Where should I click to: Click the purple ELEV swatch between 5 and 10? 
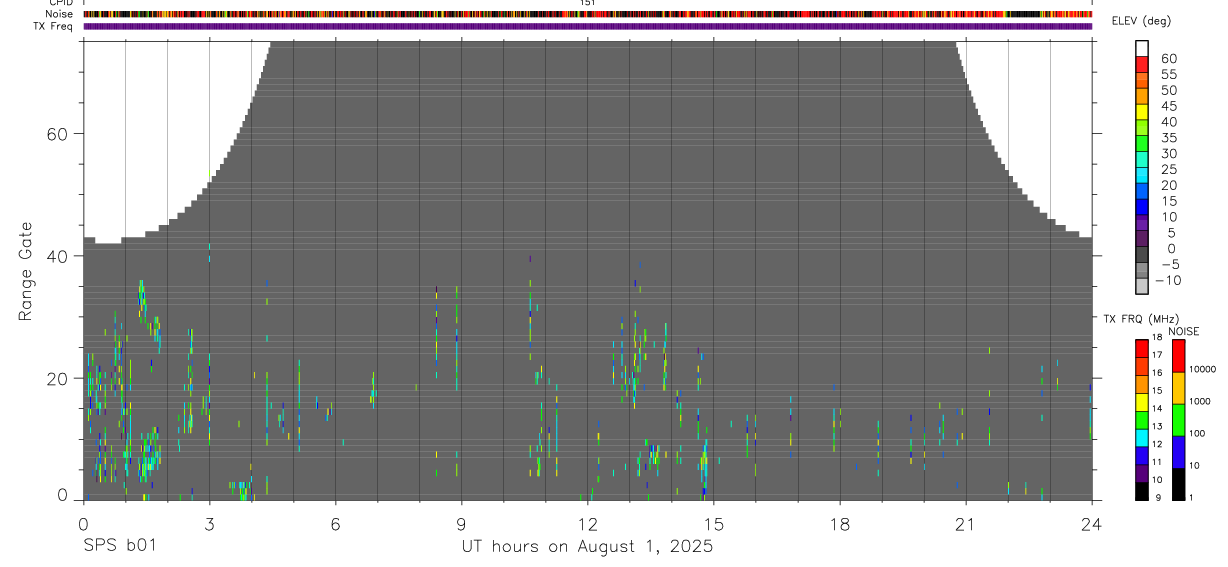point(1142,223)
